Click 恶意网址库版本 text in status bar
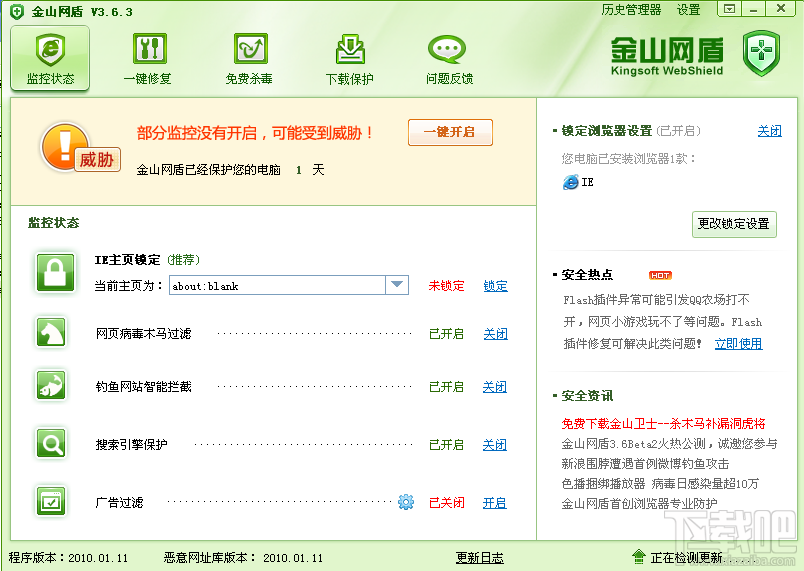Viewport: 804px width, 571px height. click(x=243, y=558)
